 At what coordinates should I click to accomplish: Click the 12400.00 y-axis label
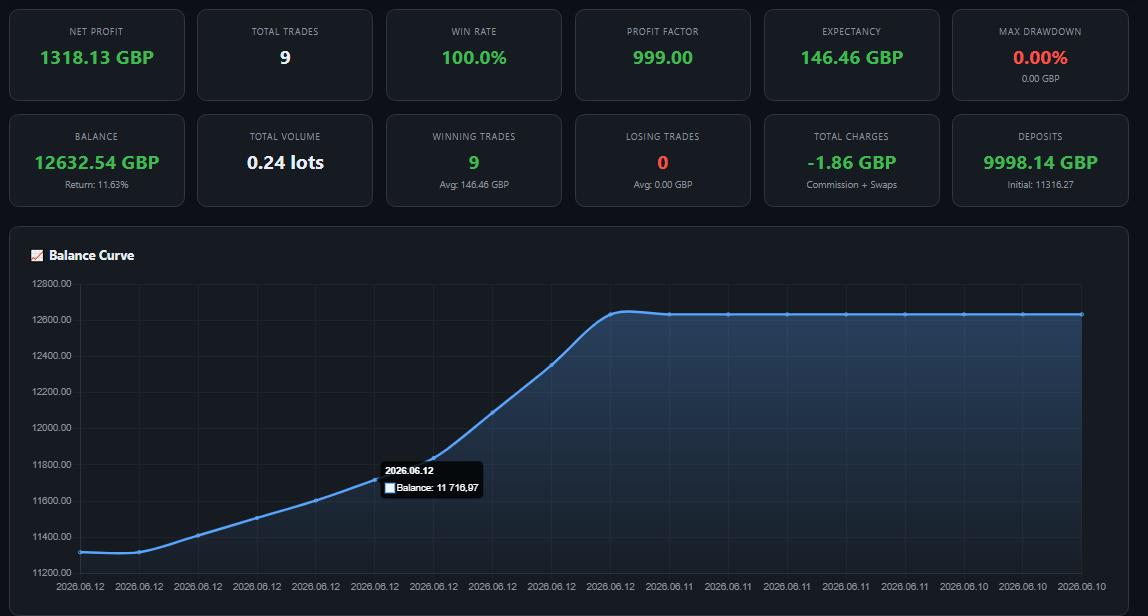(x=51, y=356)
